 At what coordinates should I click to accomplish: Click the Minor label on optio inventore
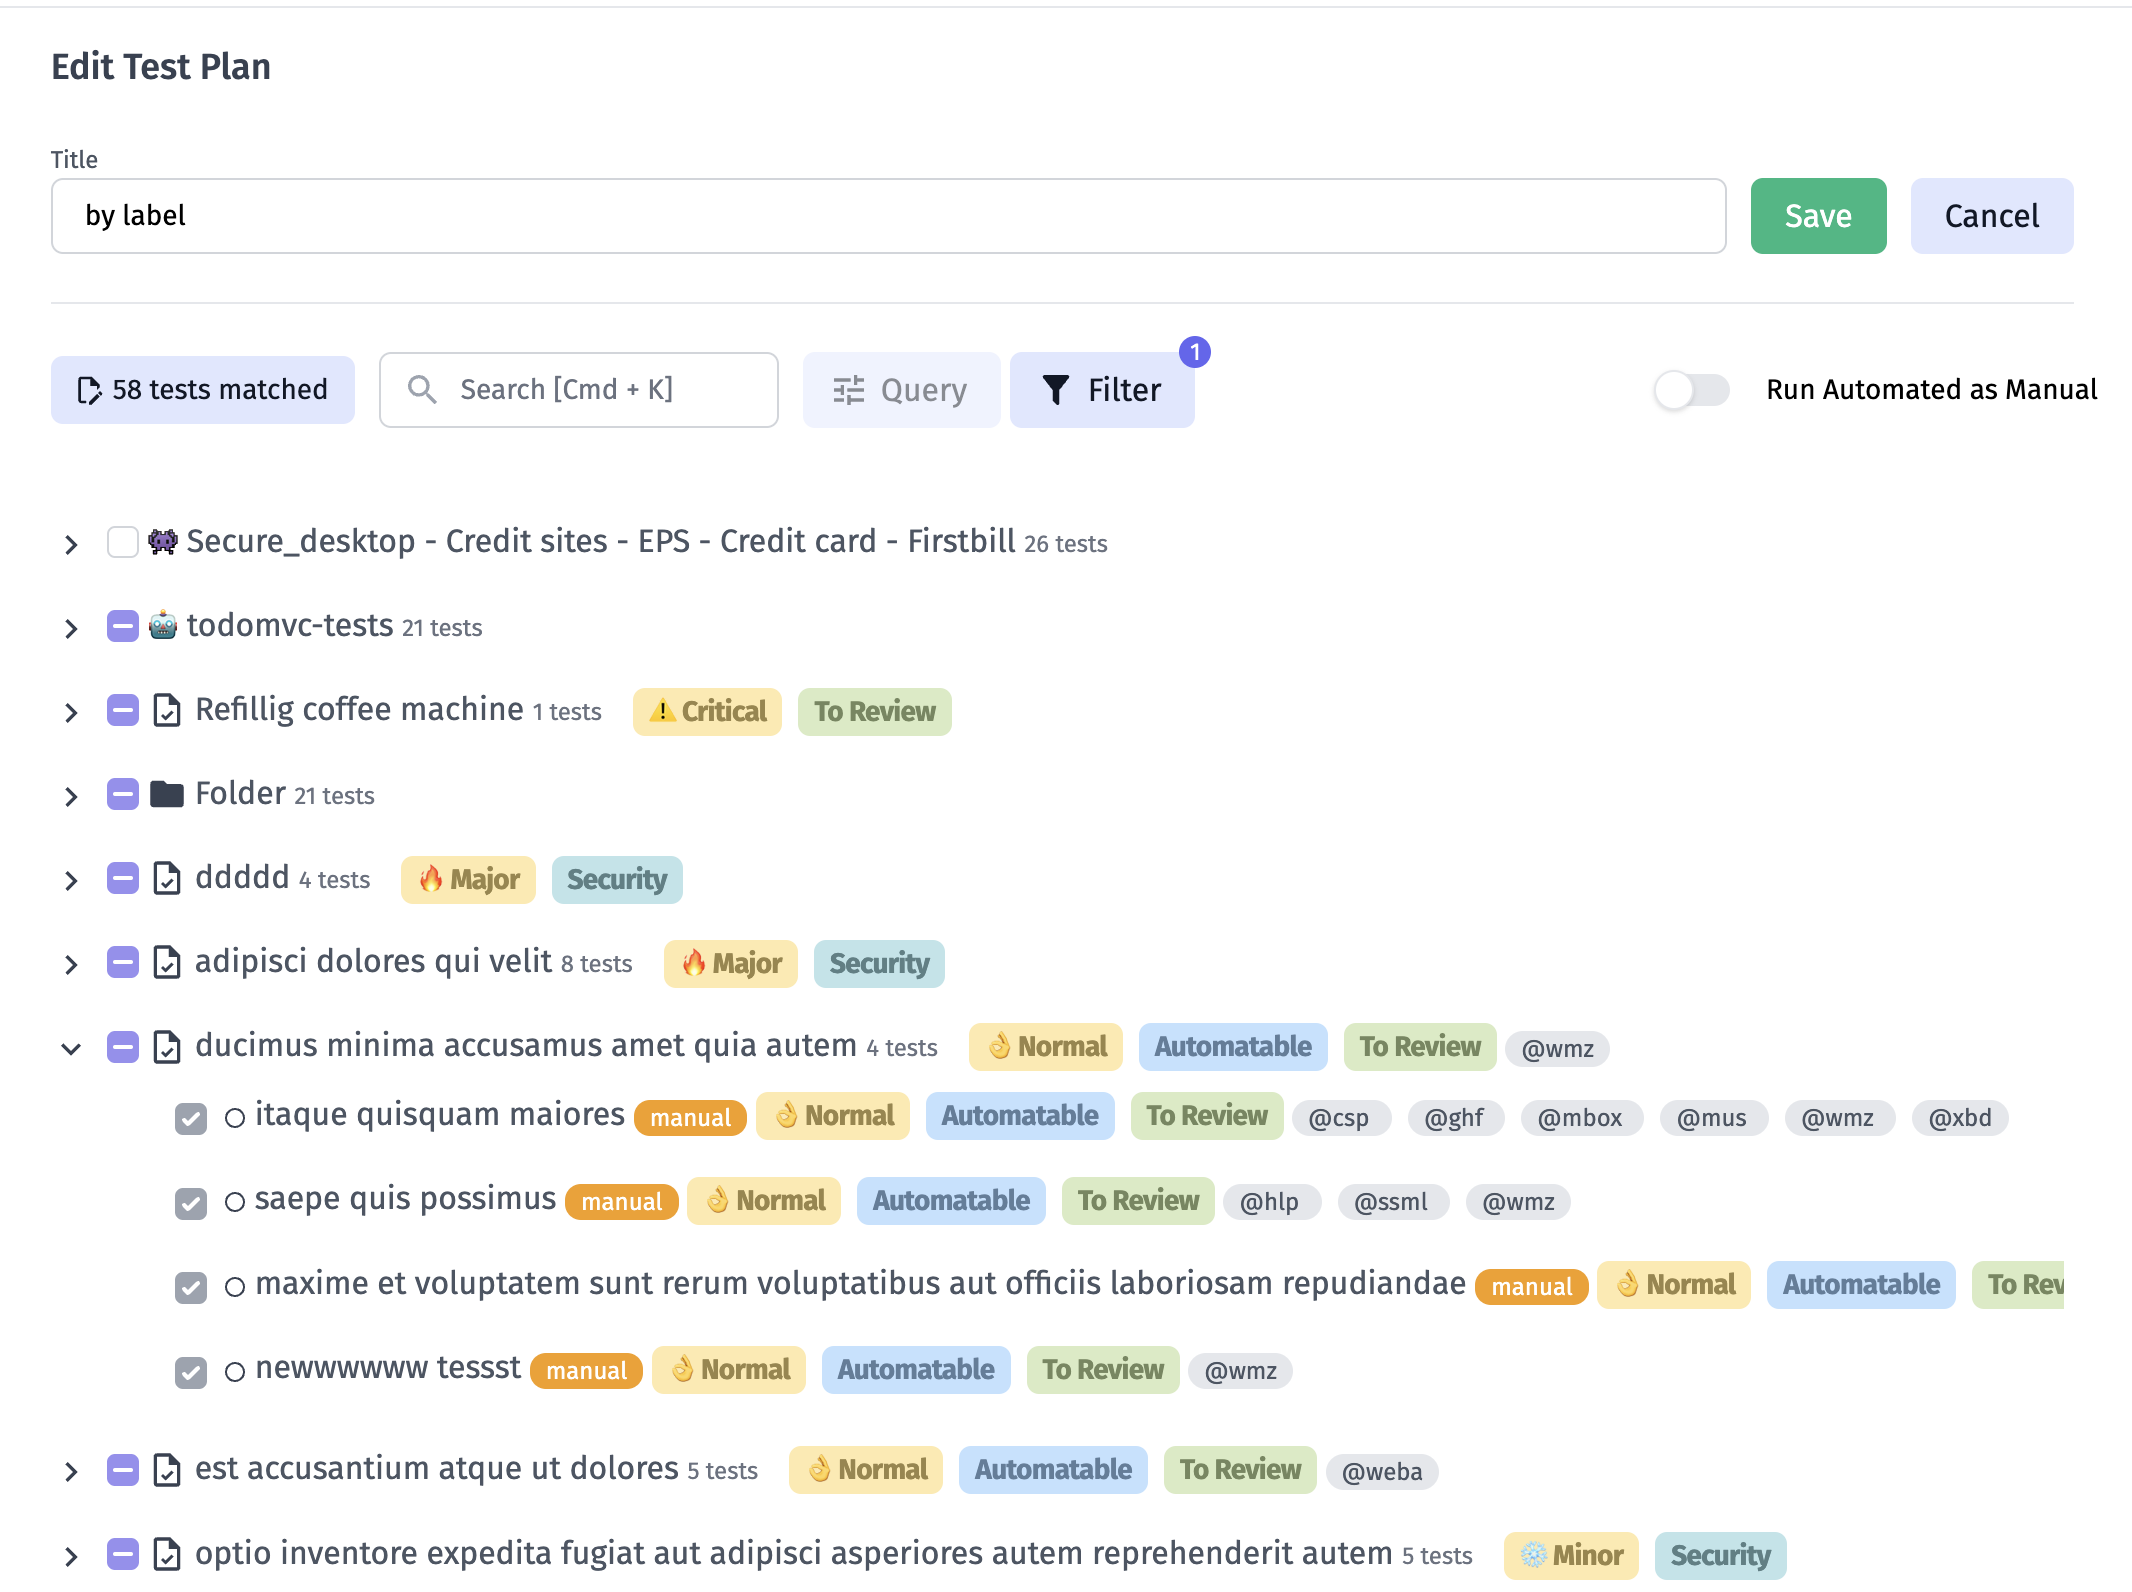pos(1571,1556)
